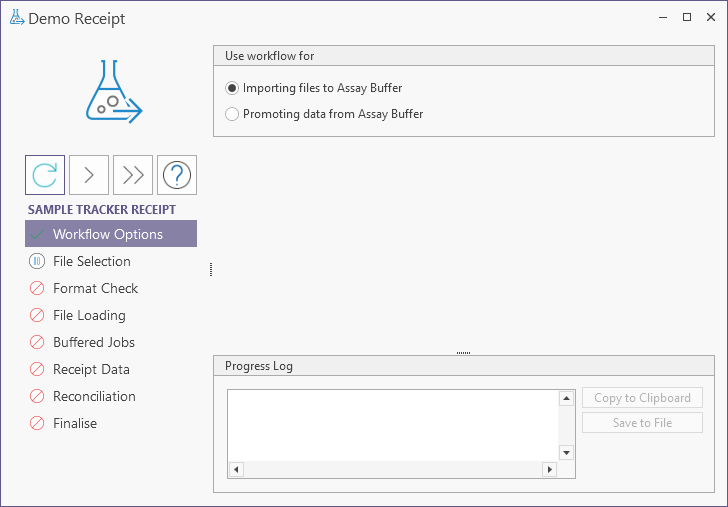
Task: Click the Save to File button
Action: 643,423
